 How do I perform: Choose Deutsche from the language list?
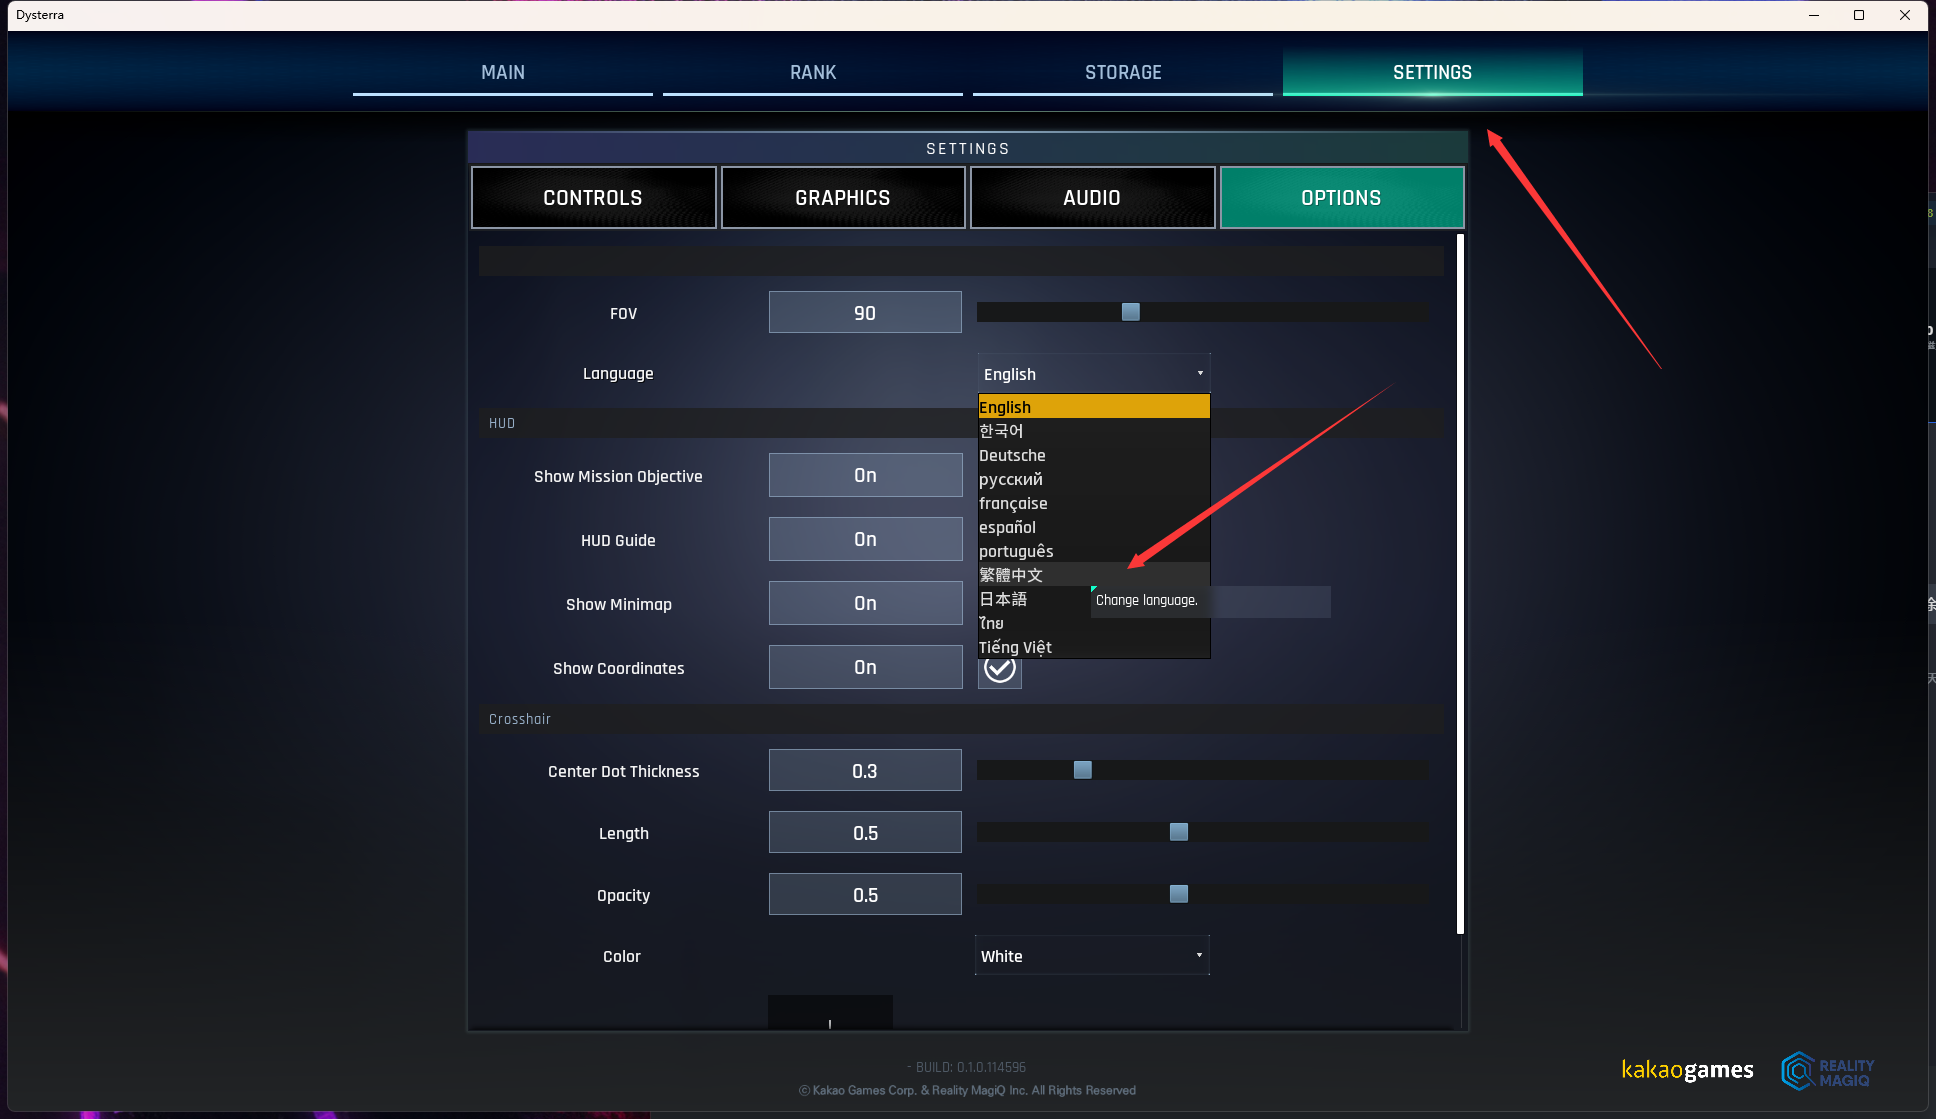click(x=1094, y=455)
